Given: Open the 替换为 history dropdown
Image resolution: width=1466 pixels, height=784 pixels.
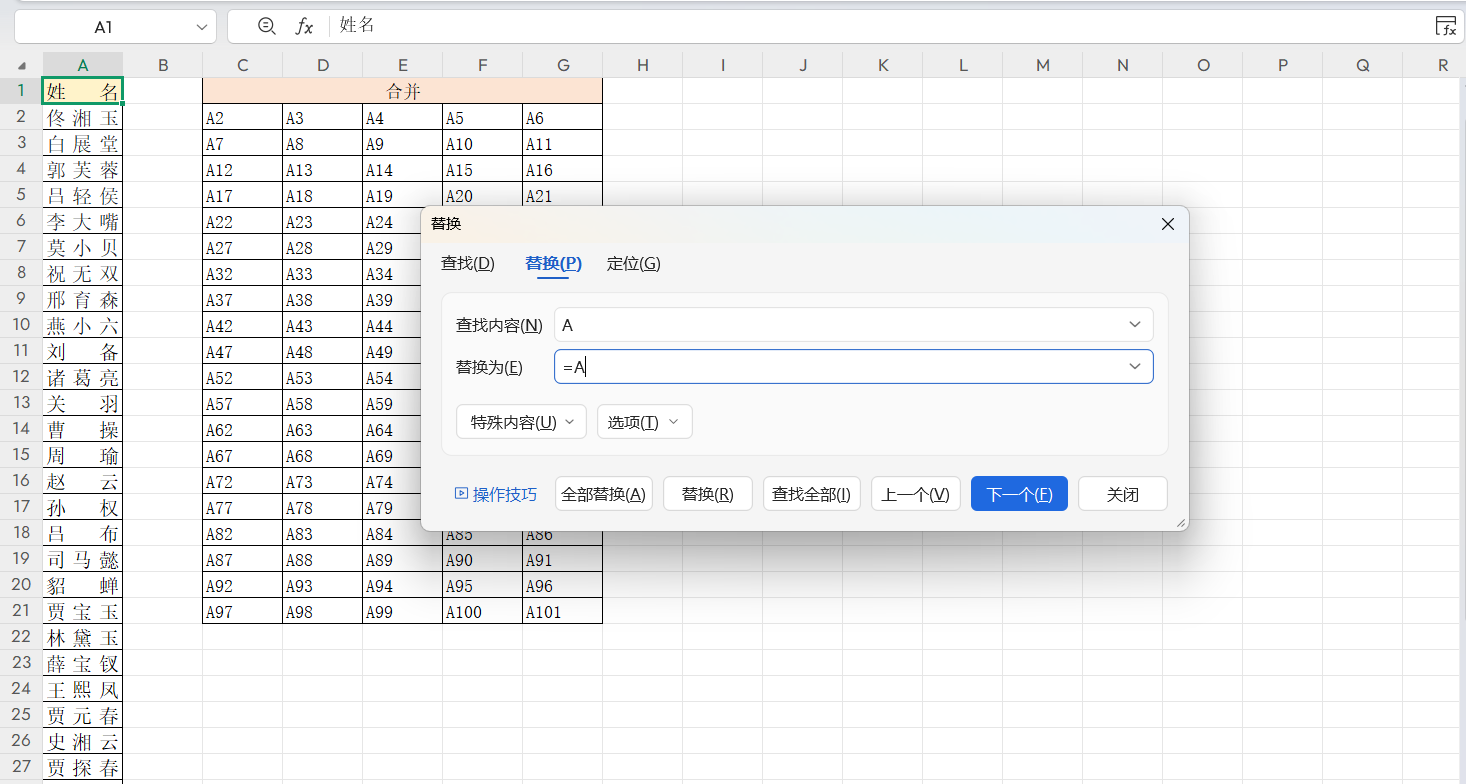Looking at the screenshot, I should tap(1134, 366).
